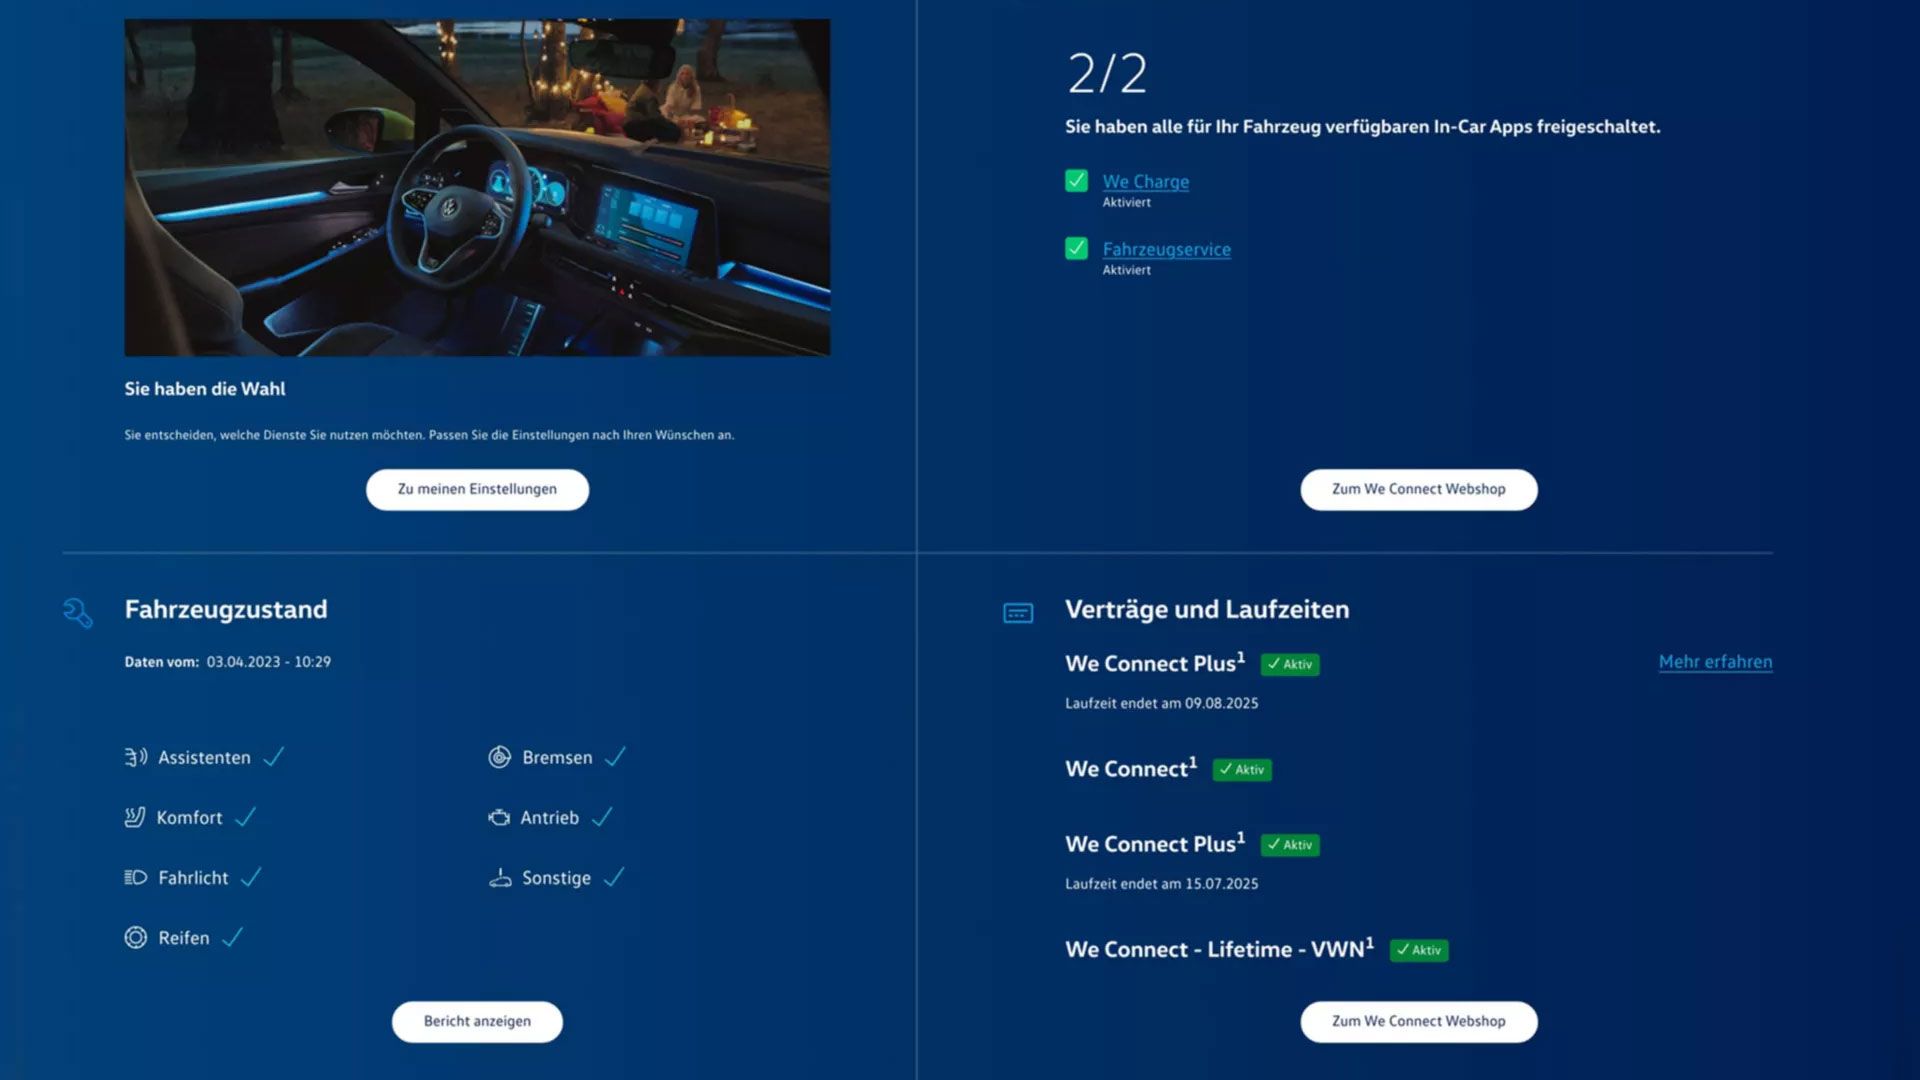Open the We Charge link

(x=1146, y=181)
